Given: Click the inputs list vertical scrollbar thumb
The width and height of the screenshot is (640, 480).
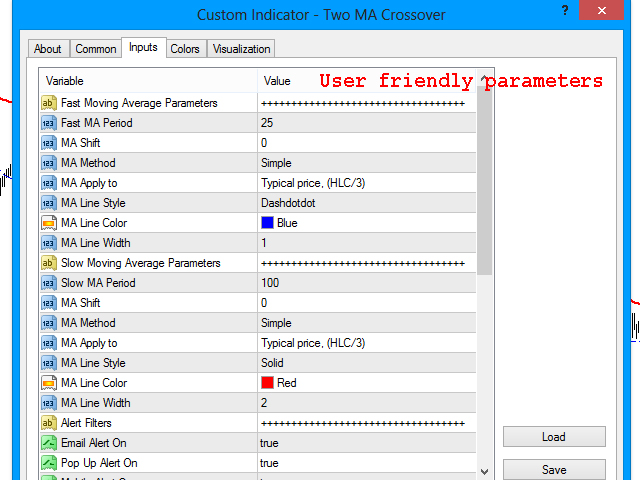Looking at the screenshot, I should [484, 180].
